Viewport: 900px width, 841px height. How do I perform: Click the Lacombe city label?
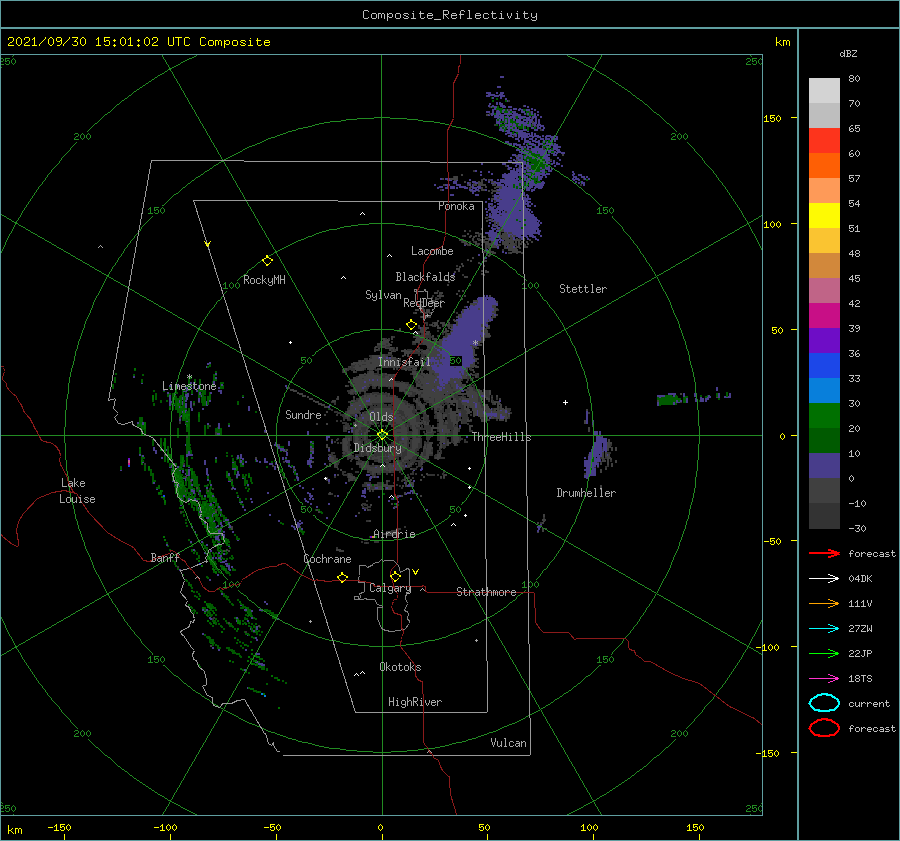click(x=432, y=251)
